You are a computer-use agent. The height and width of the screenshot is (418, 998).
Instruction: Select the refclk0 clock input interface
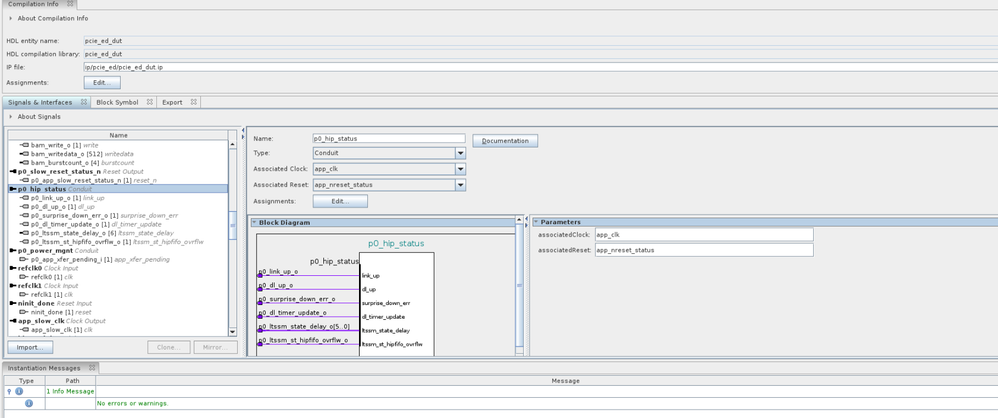coord(31,268)
